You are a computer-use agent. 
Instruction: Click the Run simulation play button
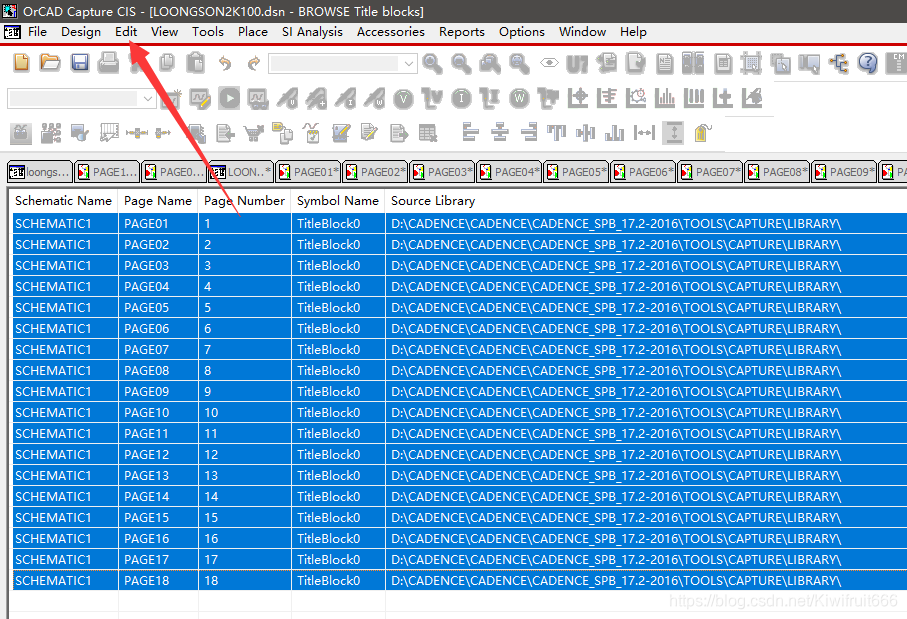pyautogui.click(x=230, y=98)
